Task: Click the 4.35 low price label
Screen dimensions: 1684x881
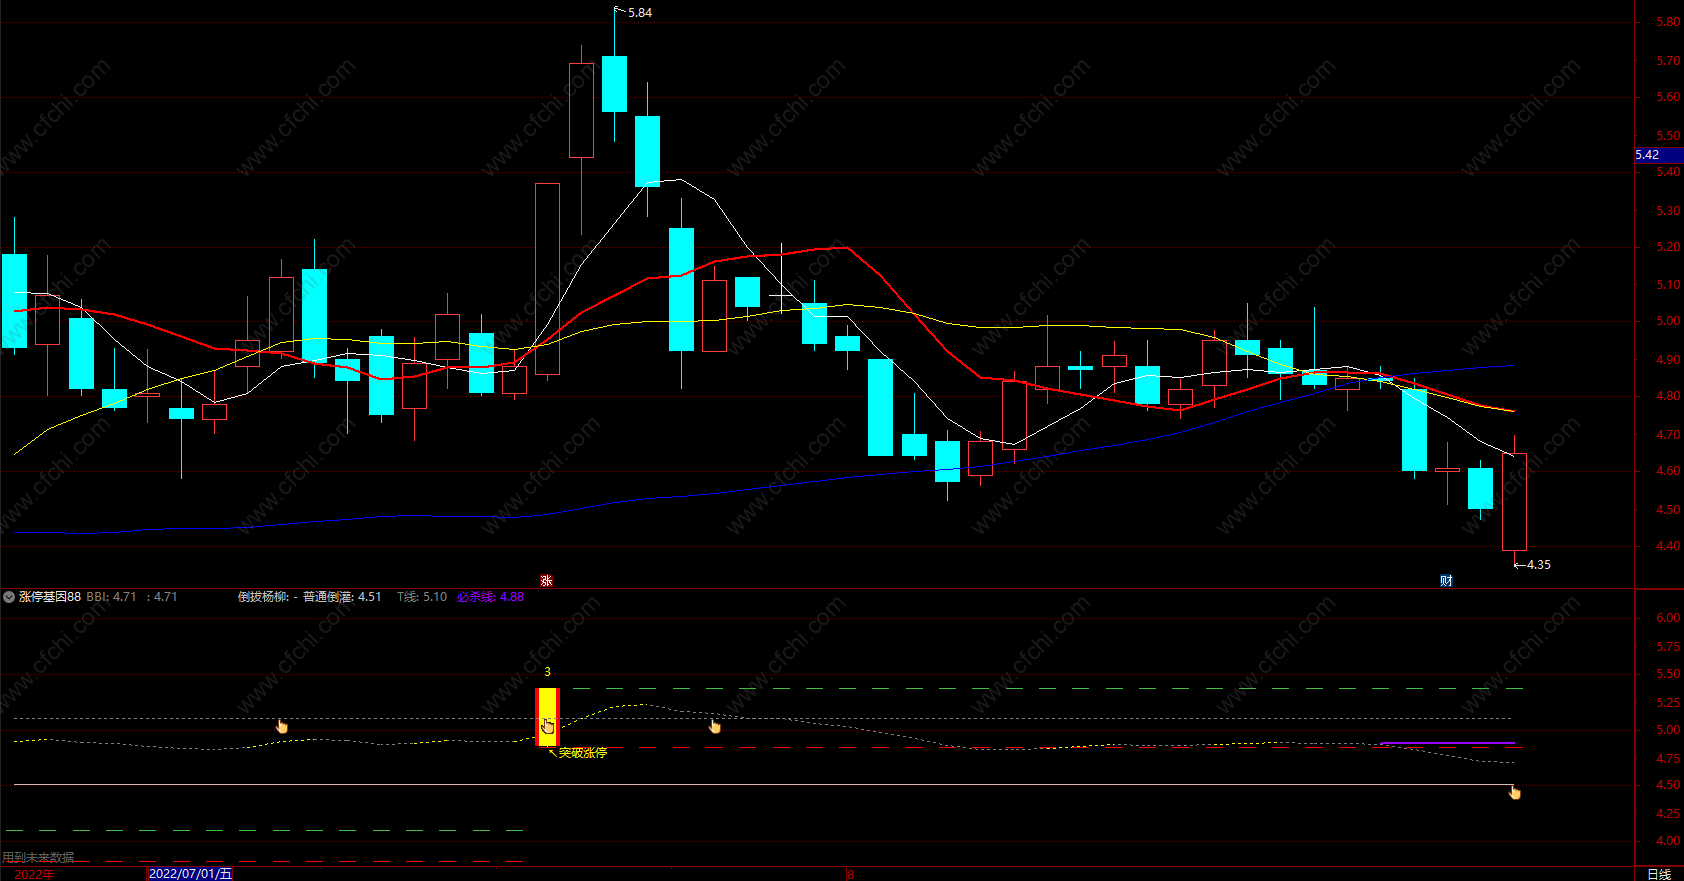Action: [1539, 565]
